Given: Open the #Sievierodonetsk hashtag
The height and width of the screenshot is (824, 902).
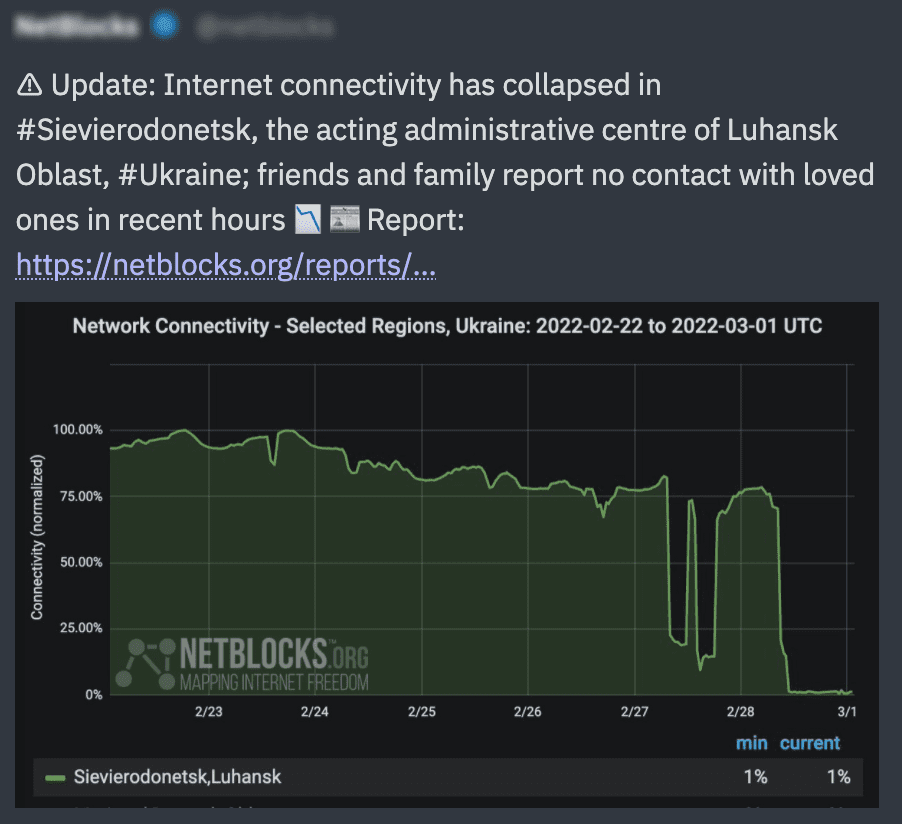Looking at the screenshot, I should pos(136,130).
